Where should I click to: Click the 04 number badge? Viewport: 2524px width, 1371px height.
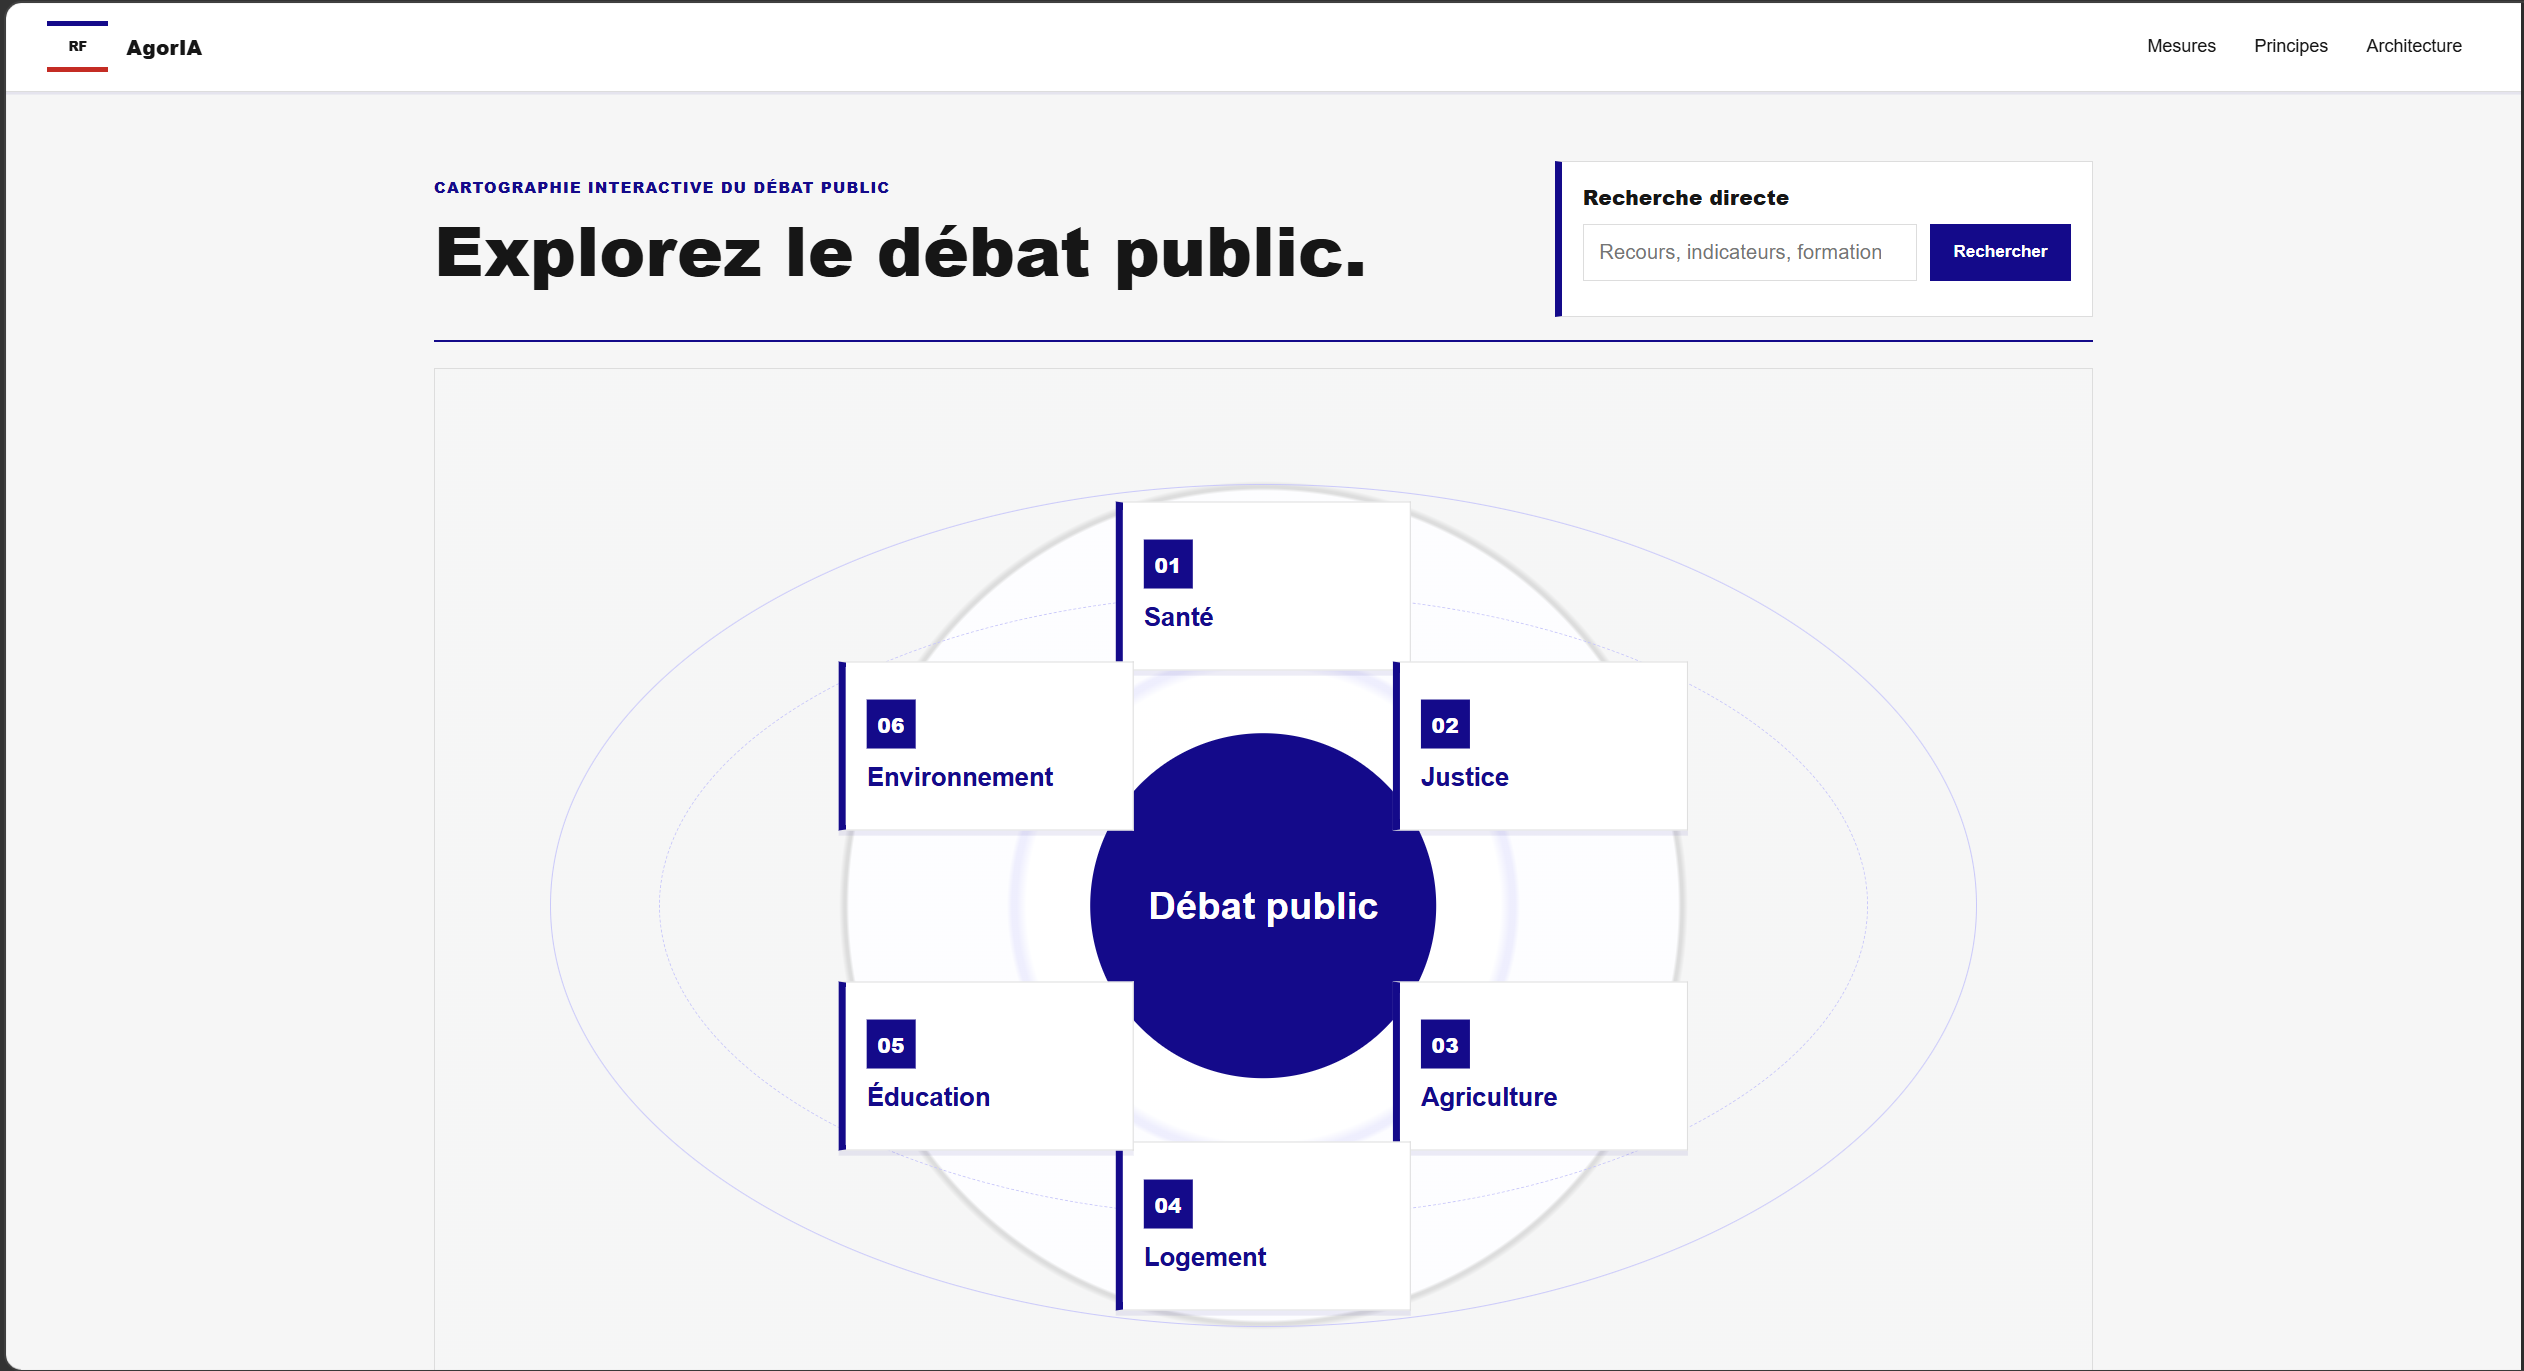1168,1204
